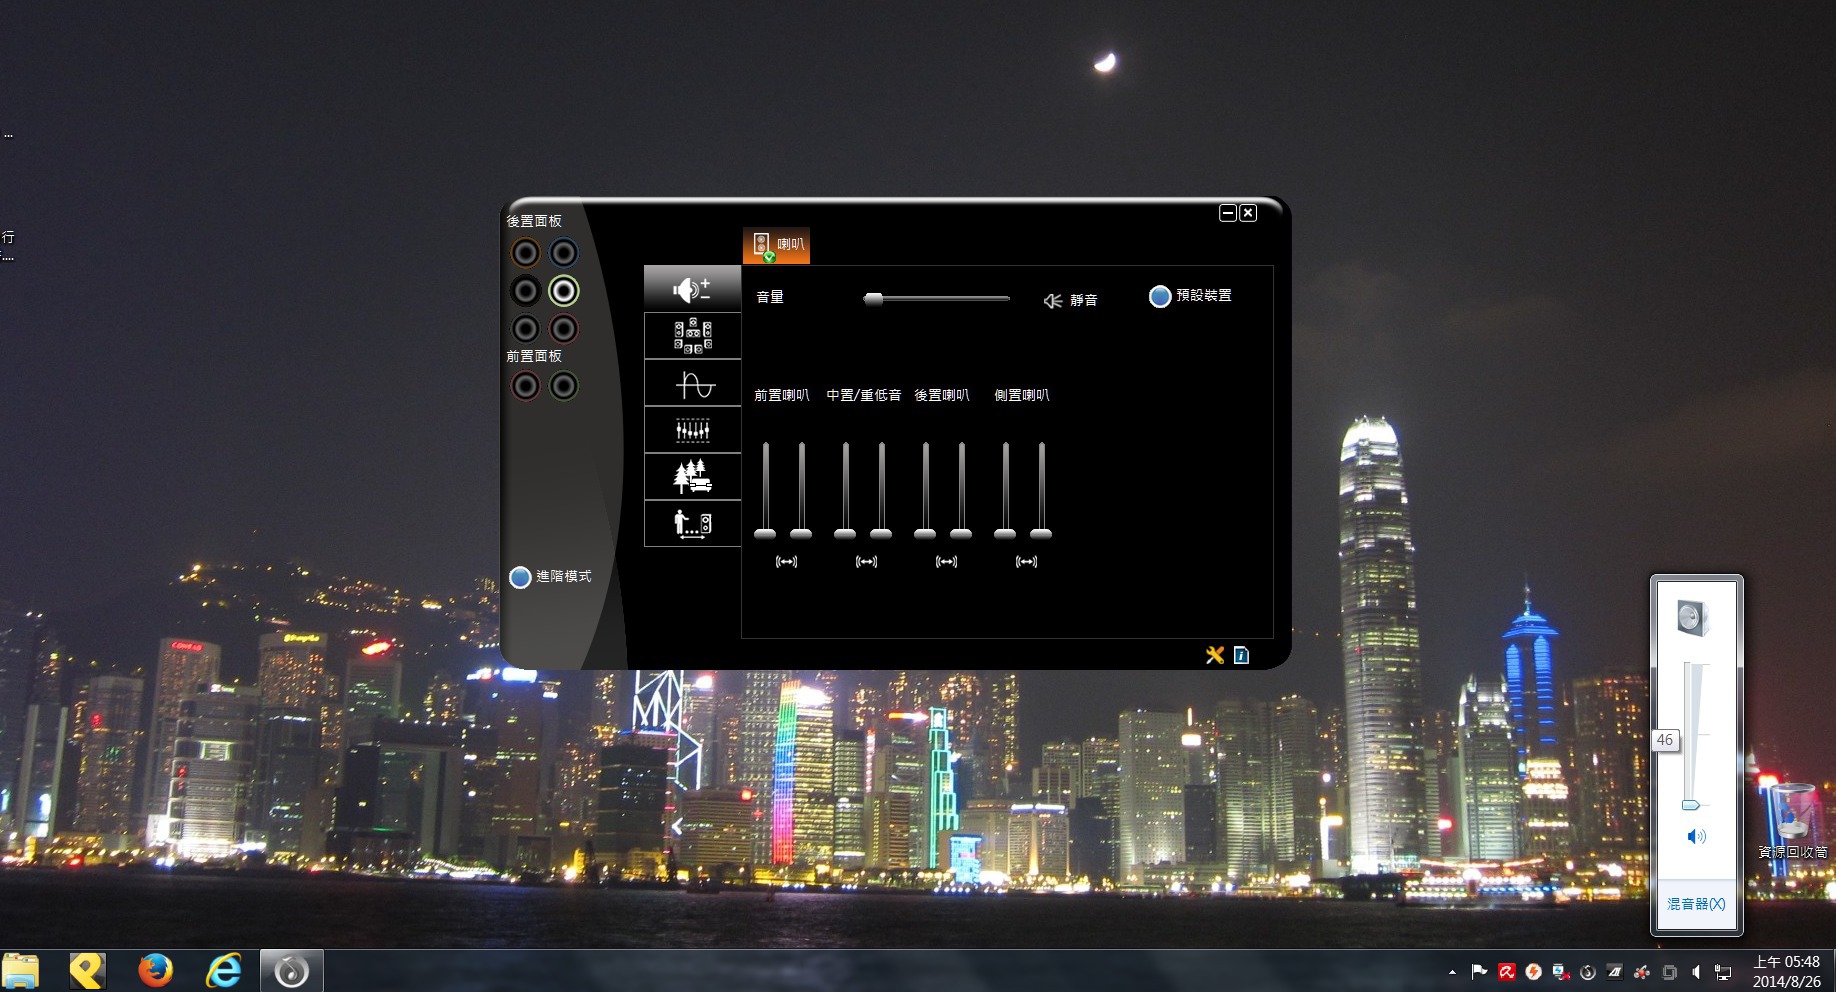The width and height of the screenshot is (1836, 992).
Task: Toggle the link icon under 後置喇叭
Action: coord(946,562)
